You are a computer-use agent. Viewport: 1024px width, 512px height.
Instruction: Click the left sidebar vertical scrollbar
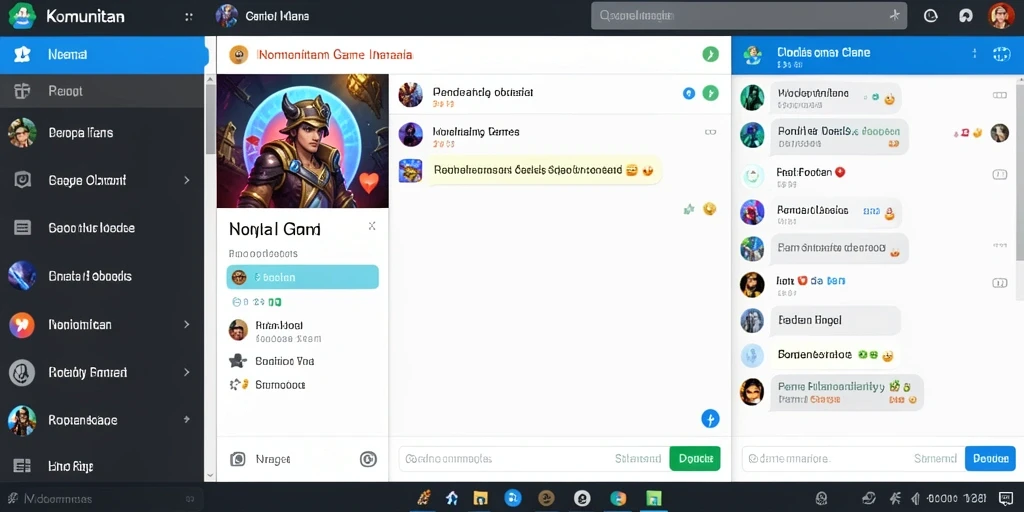(x=210, y=278)
